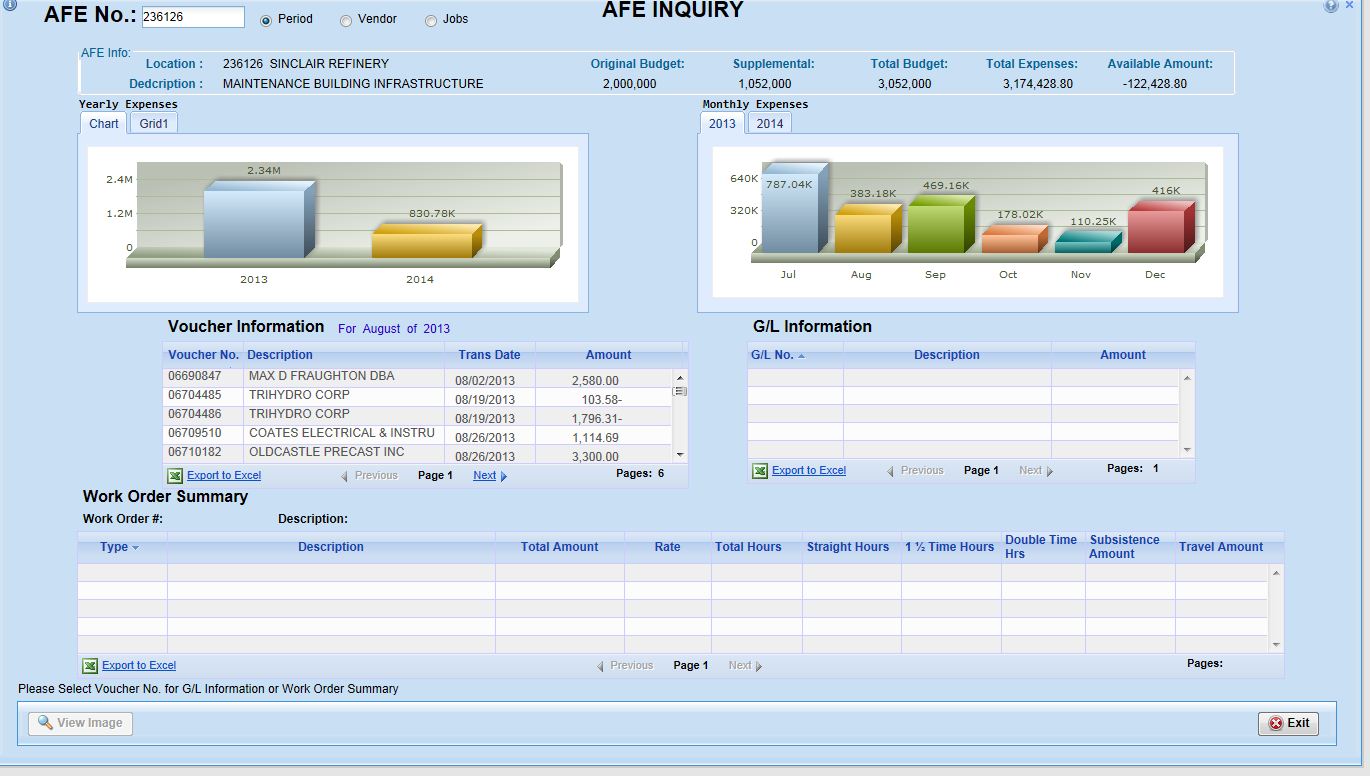Viewport: 1370px width, 776px height.
Task: Click the red X icon on Exit
Action: (x=1275, y=724)
